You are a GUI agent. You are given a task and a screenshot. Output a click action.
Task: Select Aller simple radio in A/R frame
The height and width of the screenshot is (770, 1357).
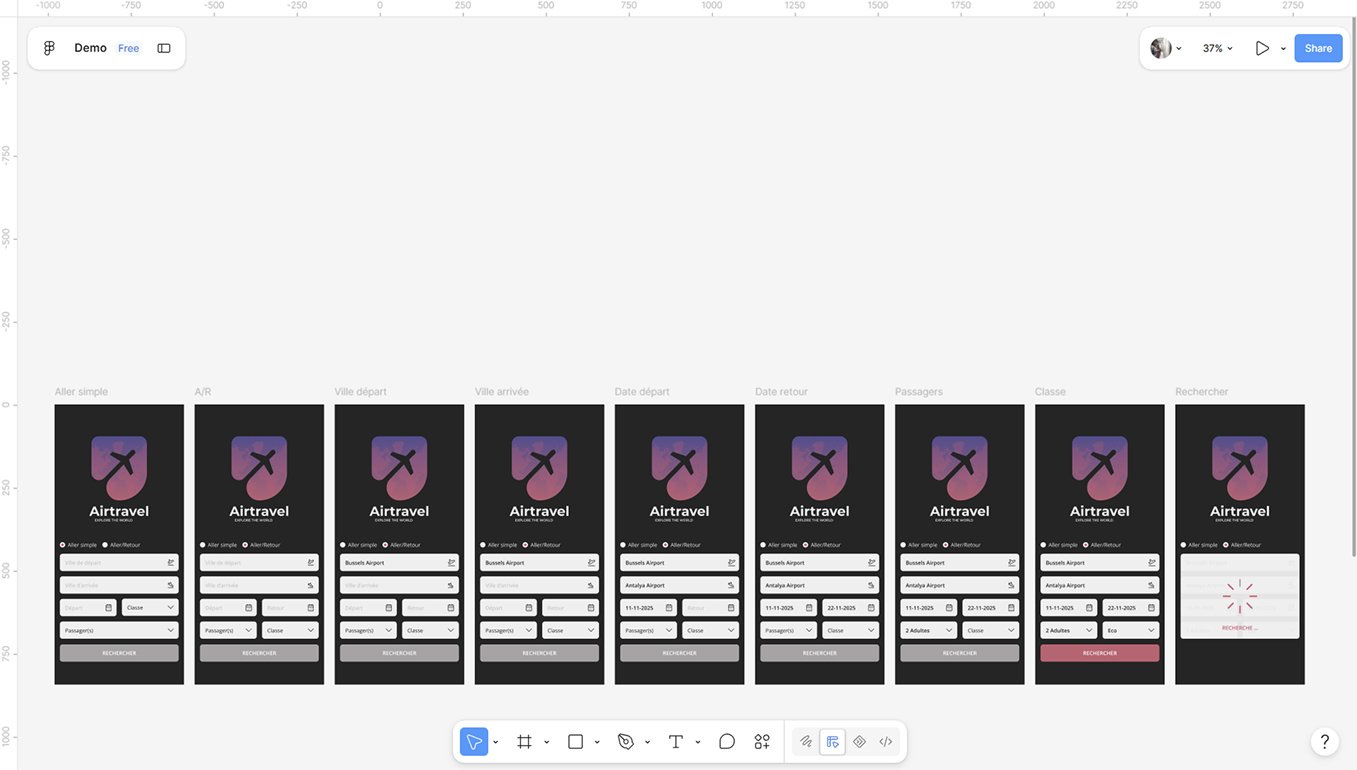pyautogui.click(x=202, y=545)
